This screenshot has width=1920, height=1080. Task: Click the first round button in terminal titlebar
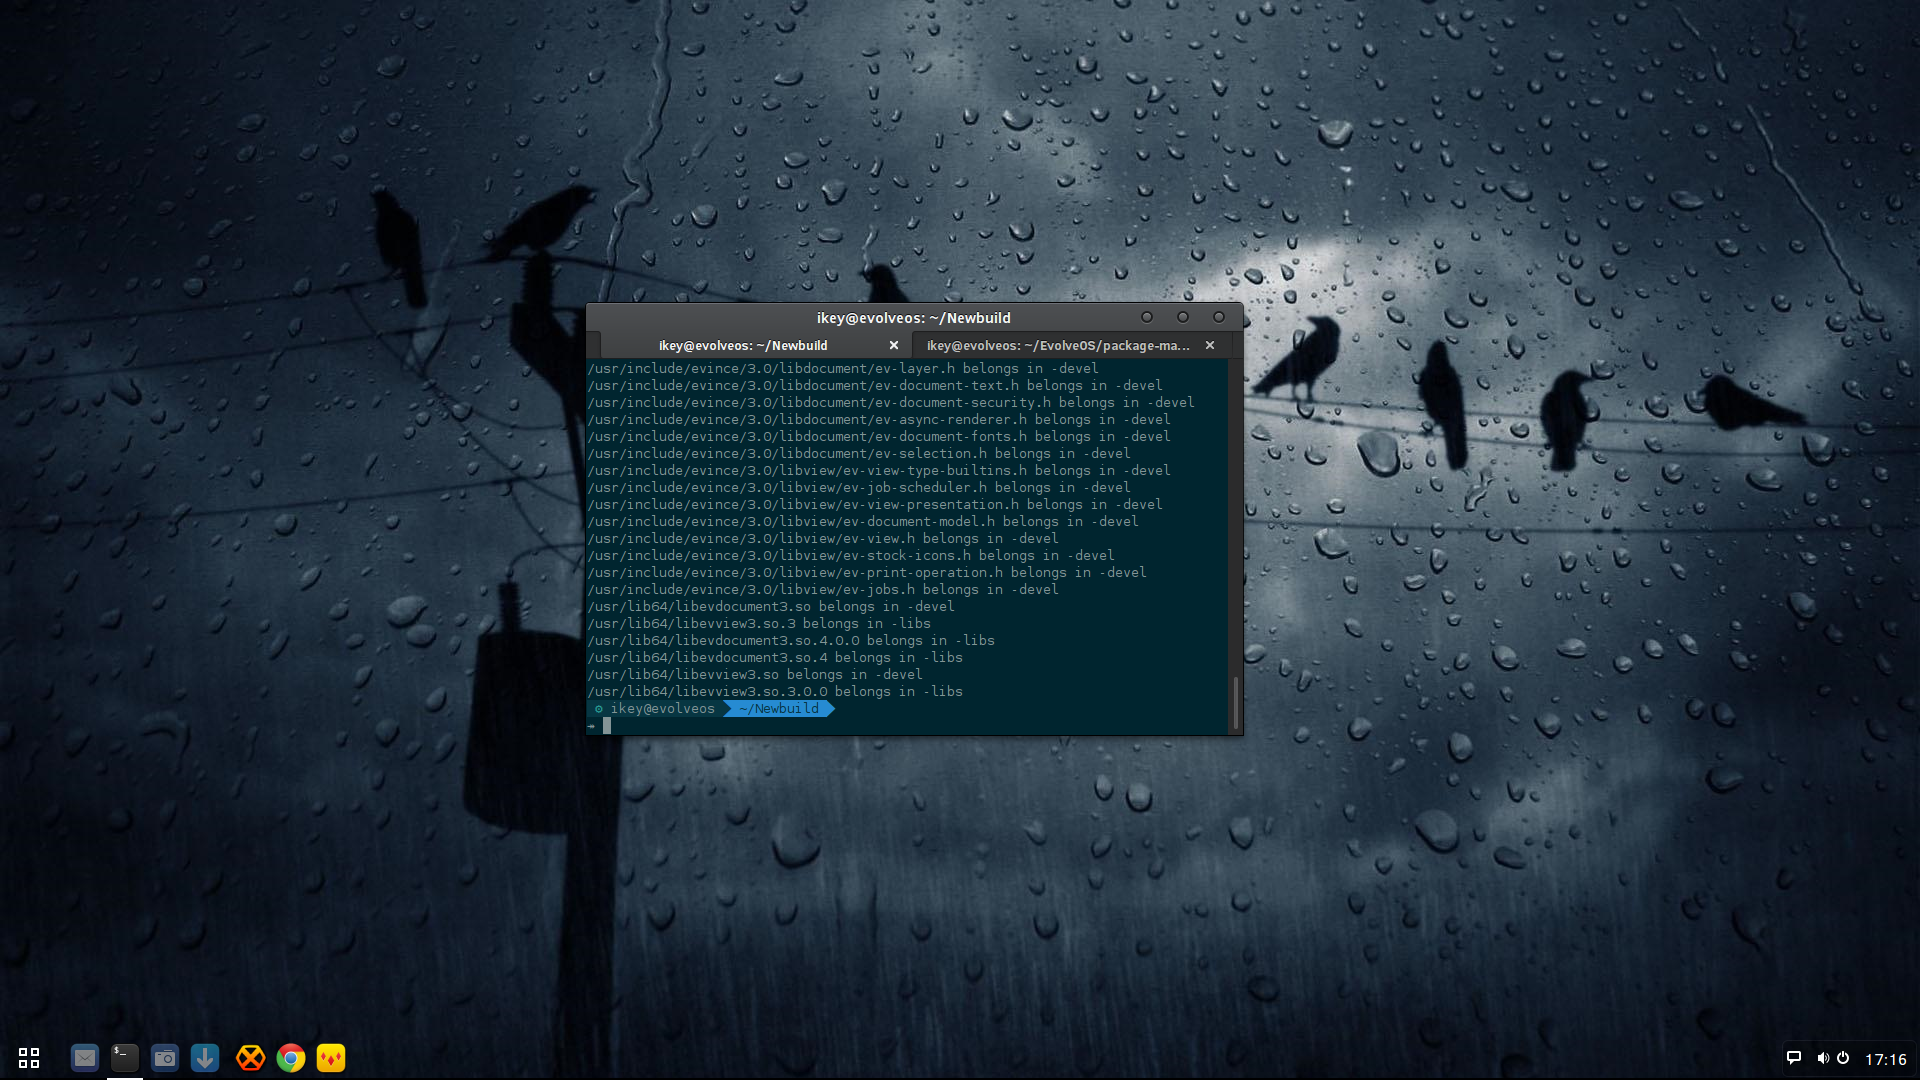point(1147,317)
